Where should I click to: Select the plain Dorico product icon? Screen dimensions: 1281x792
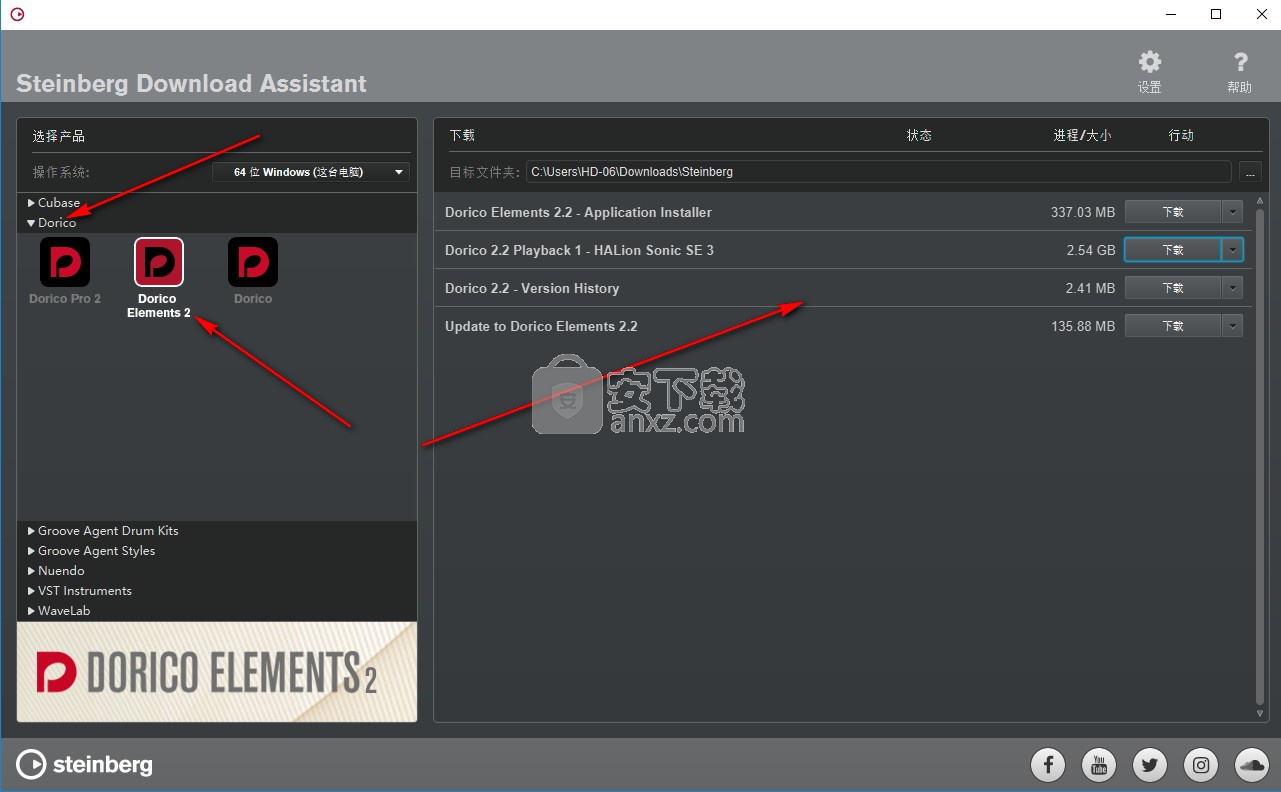(x=253, y=262)
